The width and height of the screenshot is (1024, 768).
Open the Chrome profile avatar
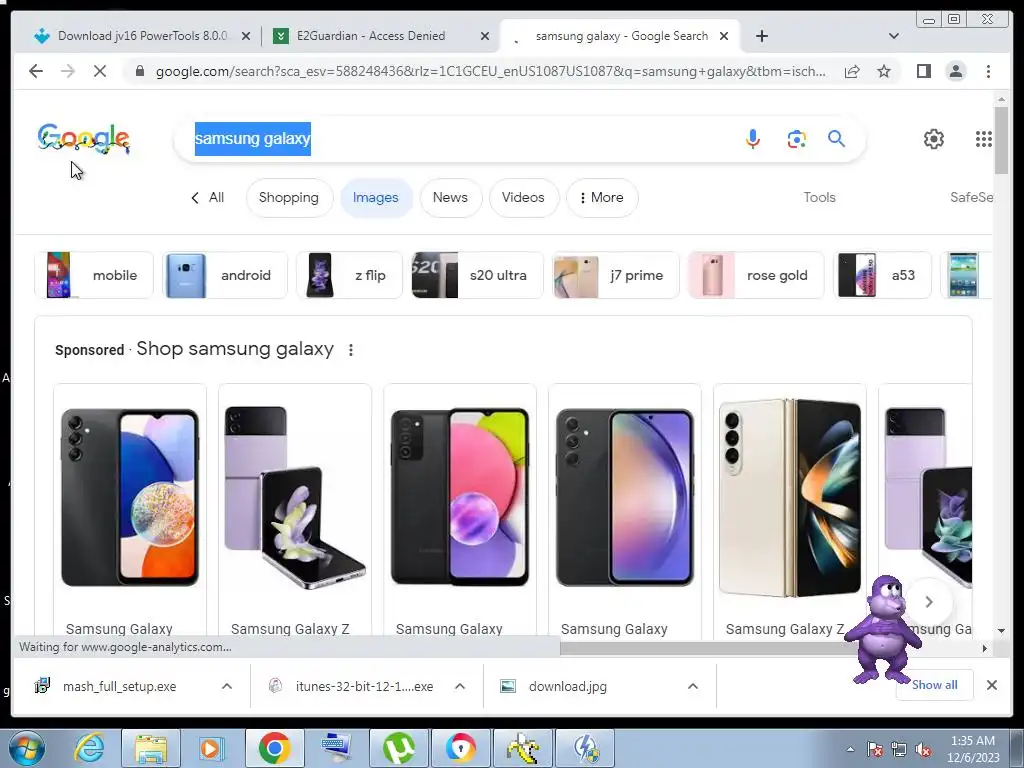[955, 71]
